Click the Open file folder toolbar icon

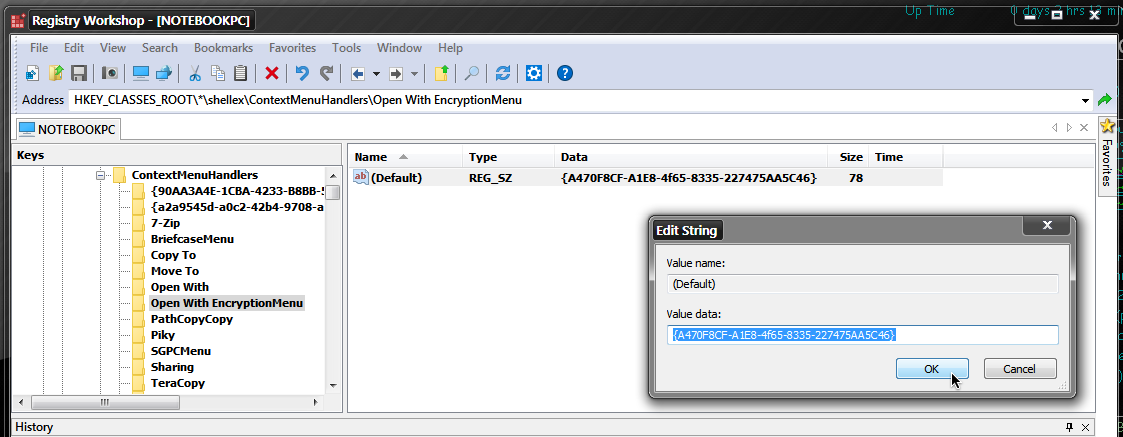pyautogui.click(x=56, y=73)
